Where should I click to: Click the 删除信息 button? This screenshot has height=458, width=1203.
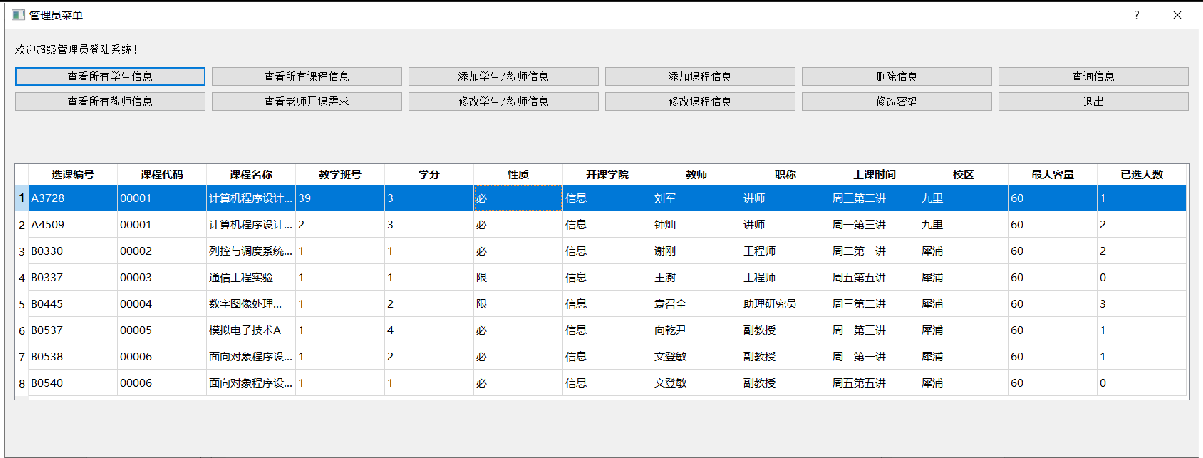pos(897,76)
